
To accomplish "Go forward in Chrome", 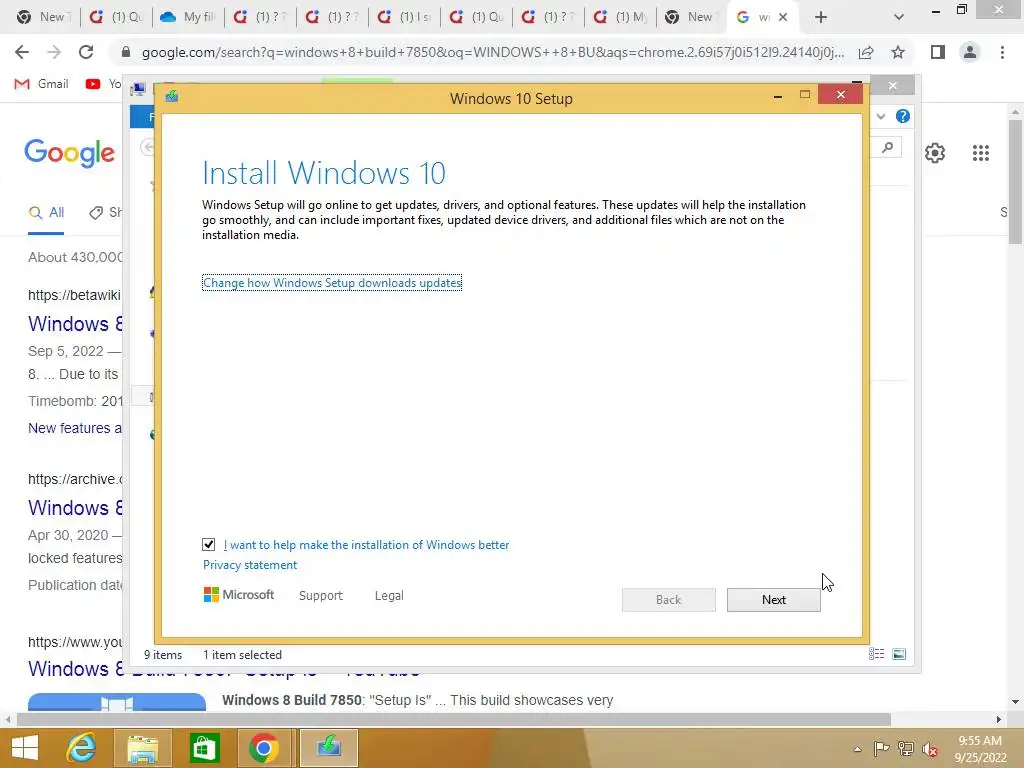I will pyautogui.click(x=54, y=52).
